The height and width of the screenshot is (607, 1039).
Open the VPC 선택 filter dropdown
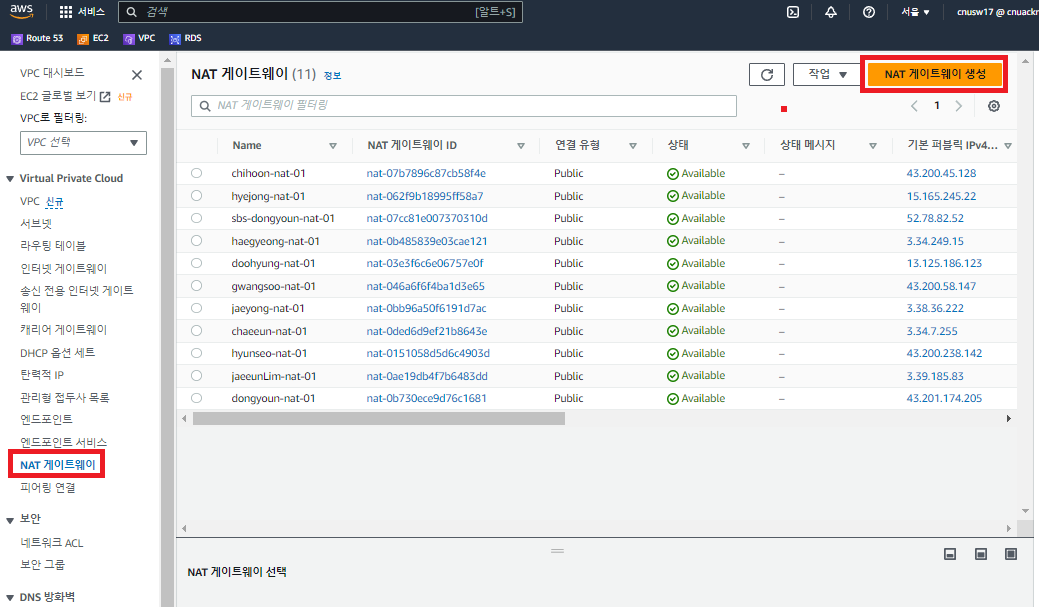coord(83,142)
